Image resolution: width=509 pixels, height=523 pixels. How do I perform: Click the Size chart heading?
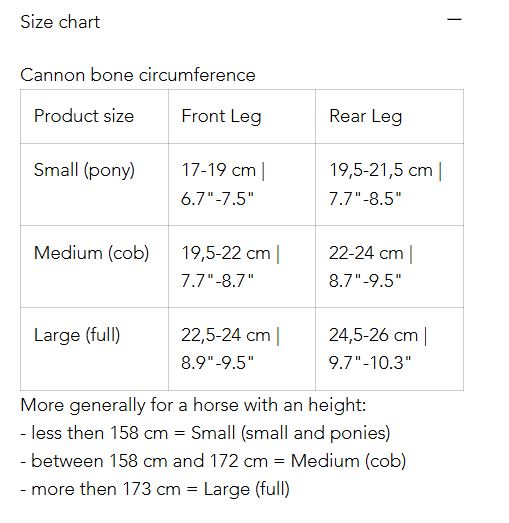coord(60,22)
